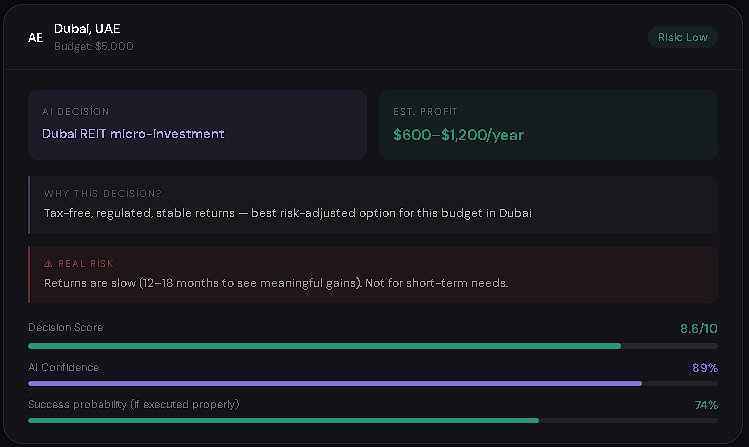Click the AE country code icon
Screen dimensions: 749x447
tap(35, 38)
